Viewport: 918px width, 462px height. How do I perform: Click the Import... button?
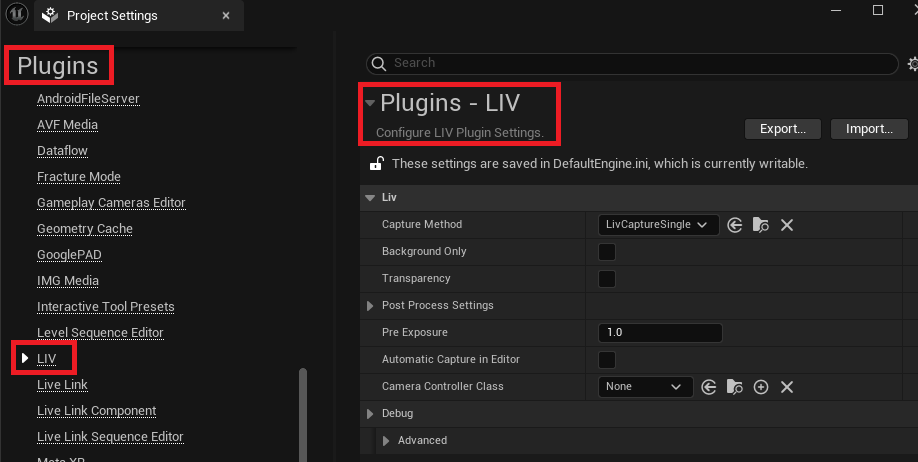868,129
